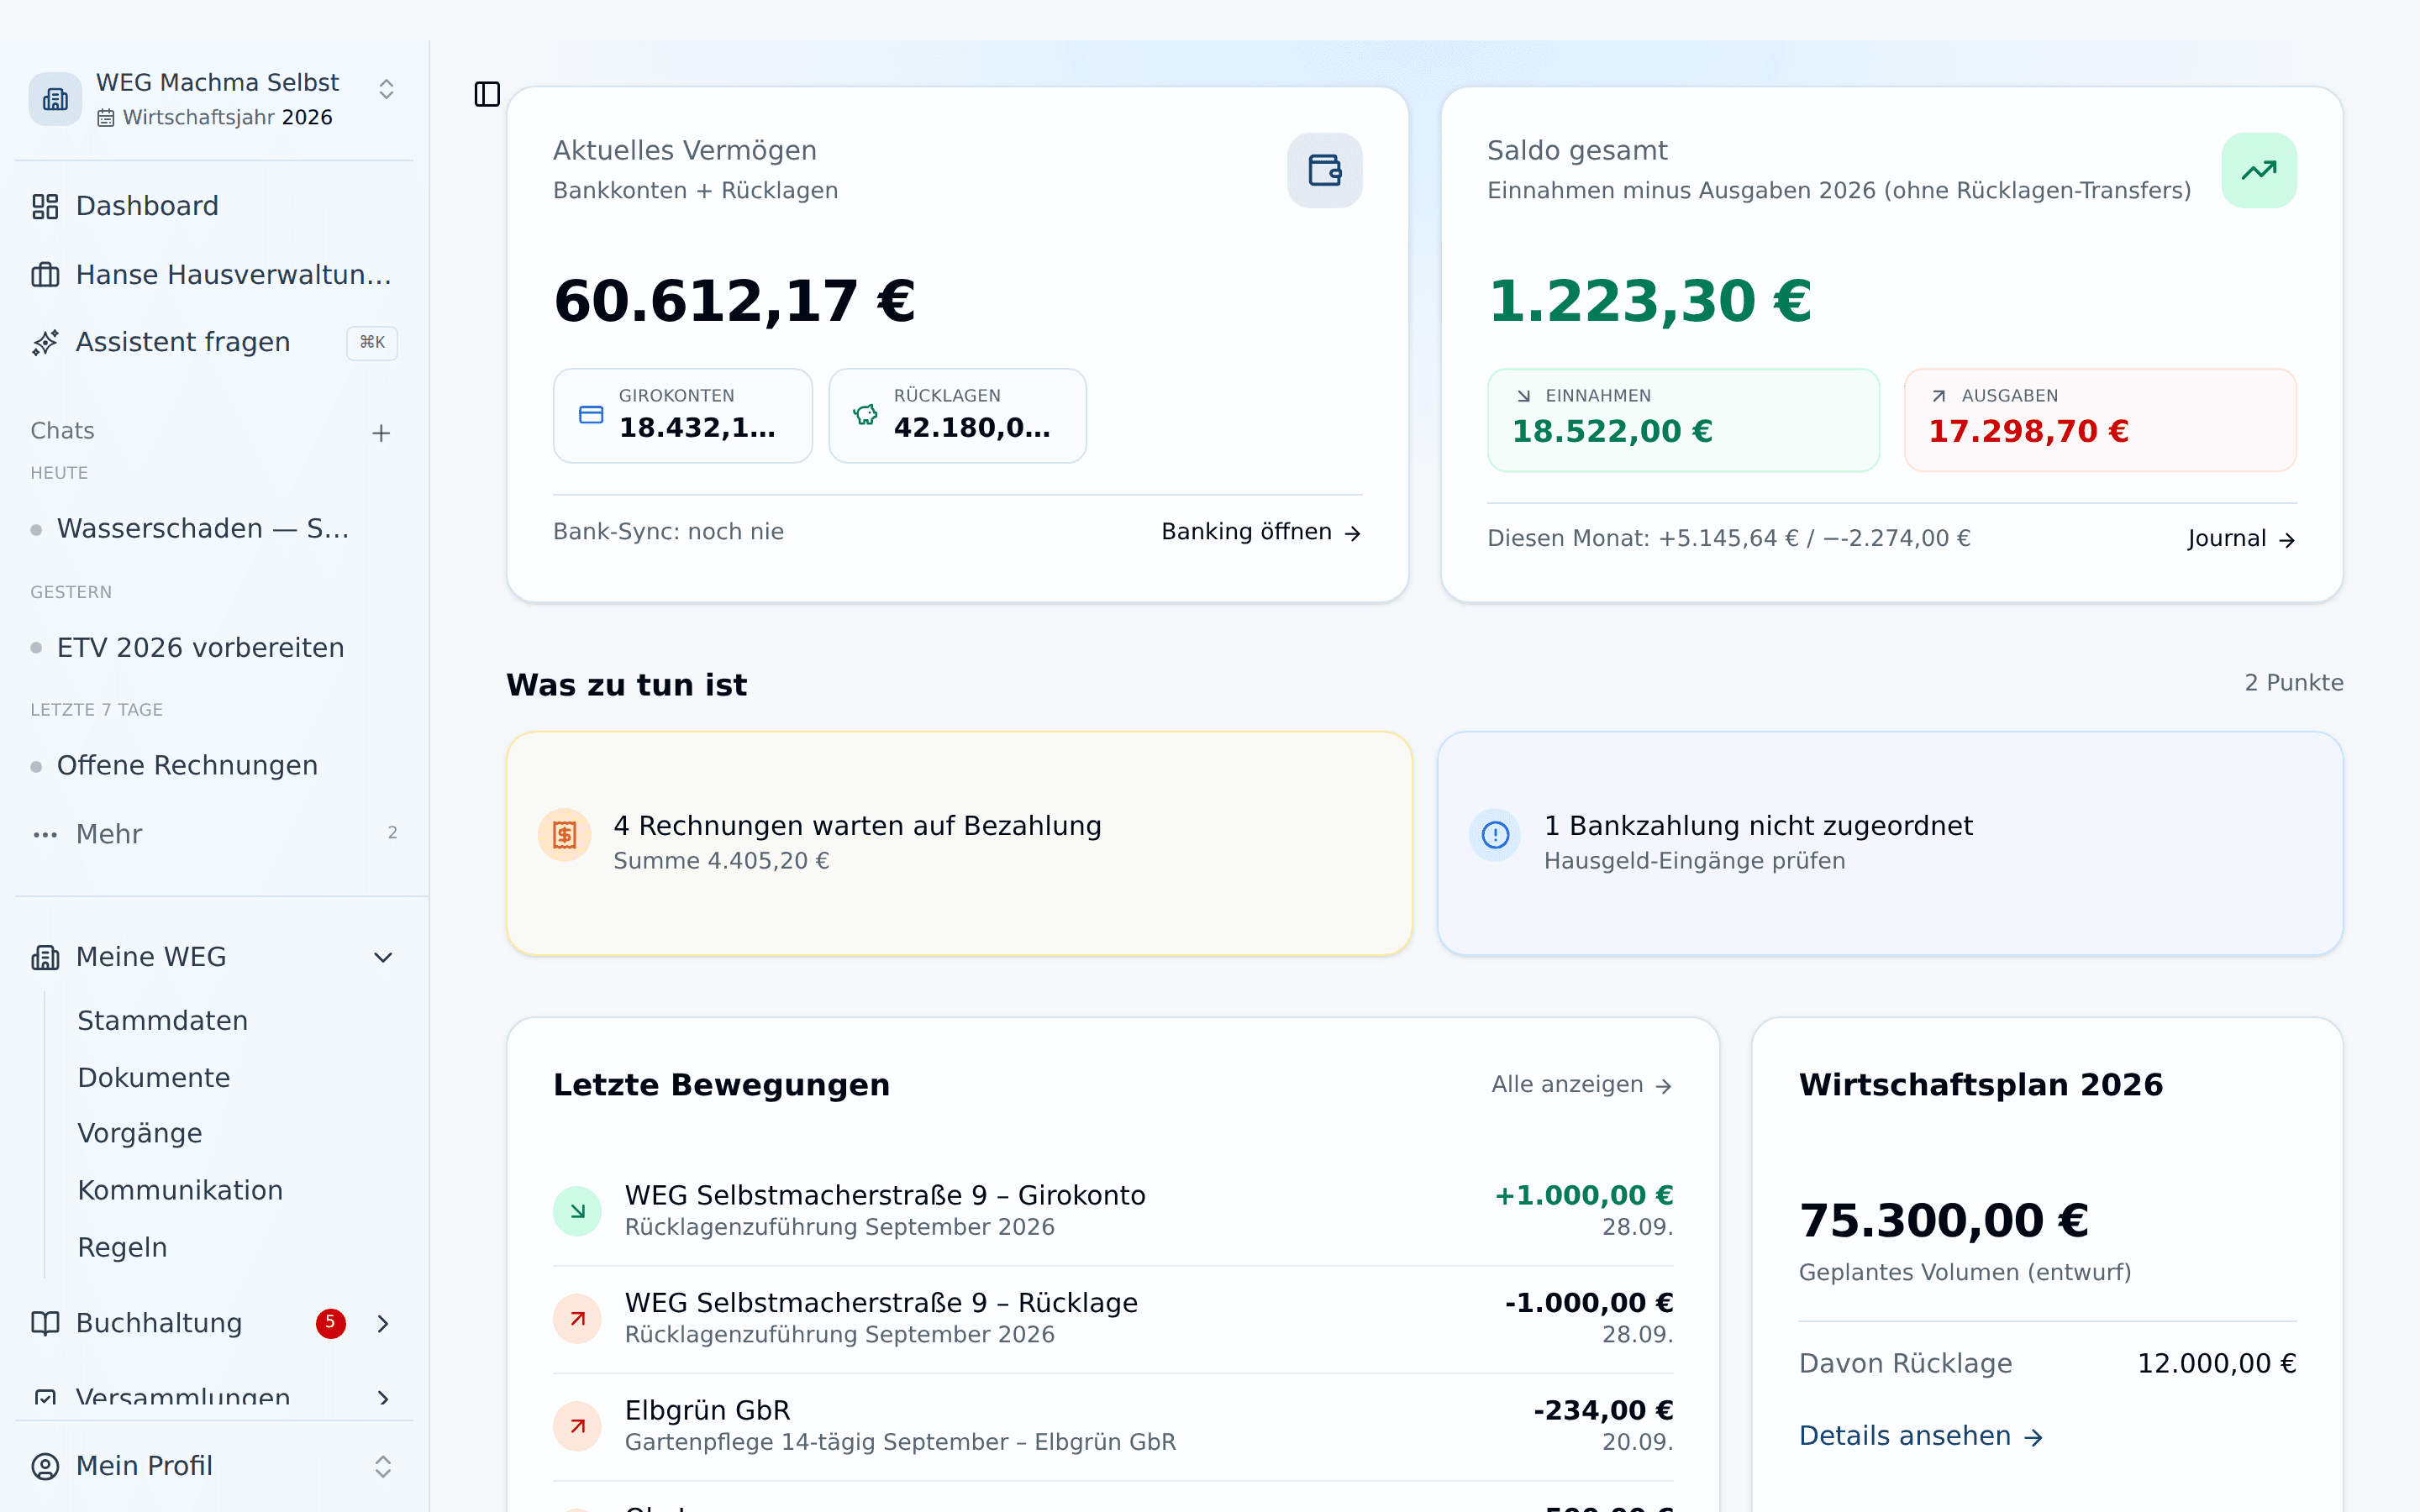Collapse the Meine WEG section

click(x=383, y=957)
